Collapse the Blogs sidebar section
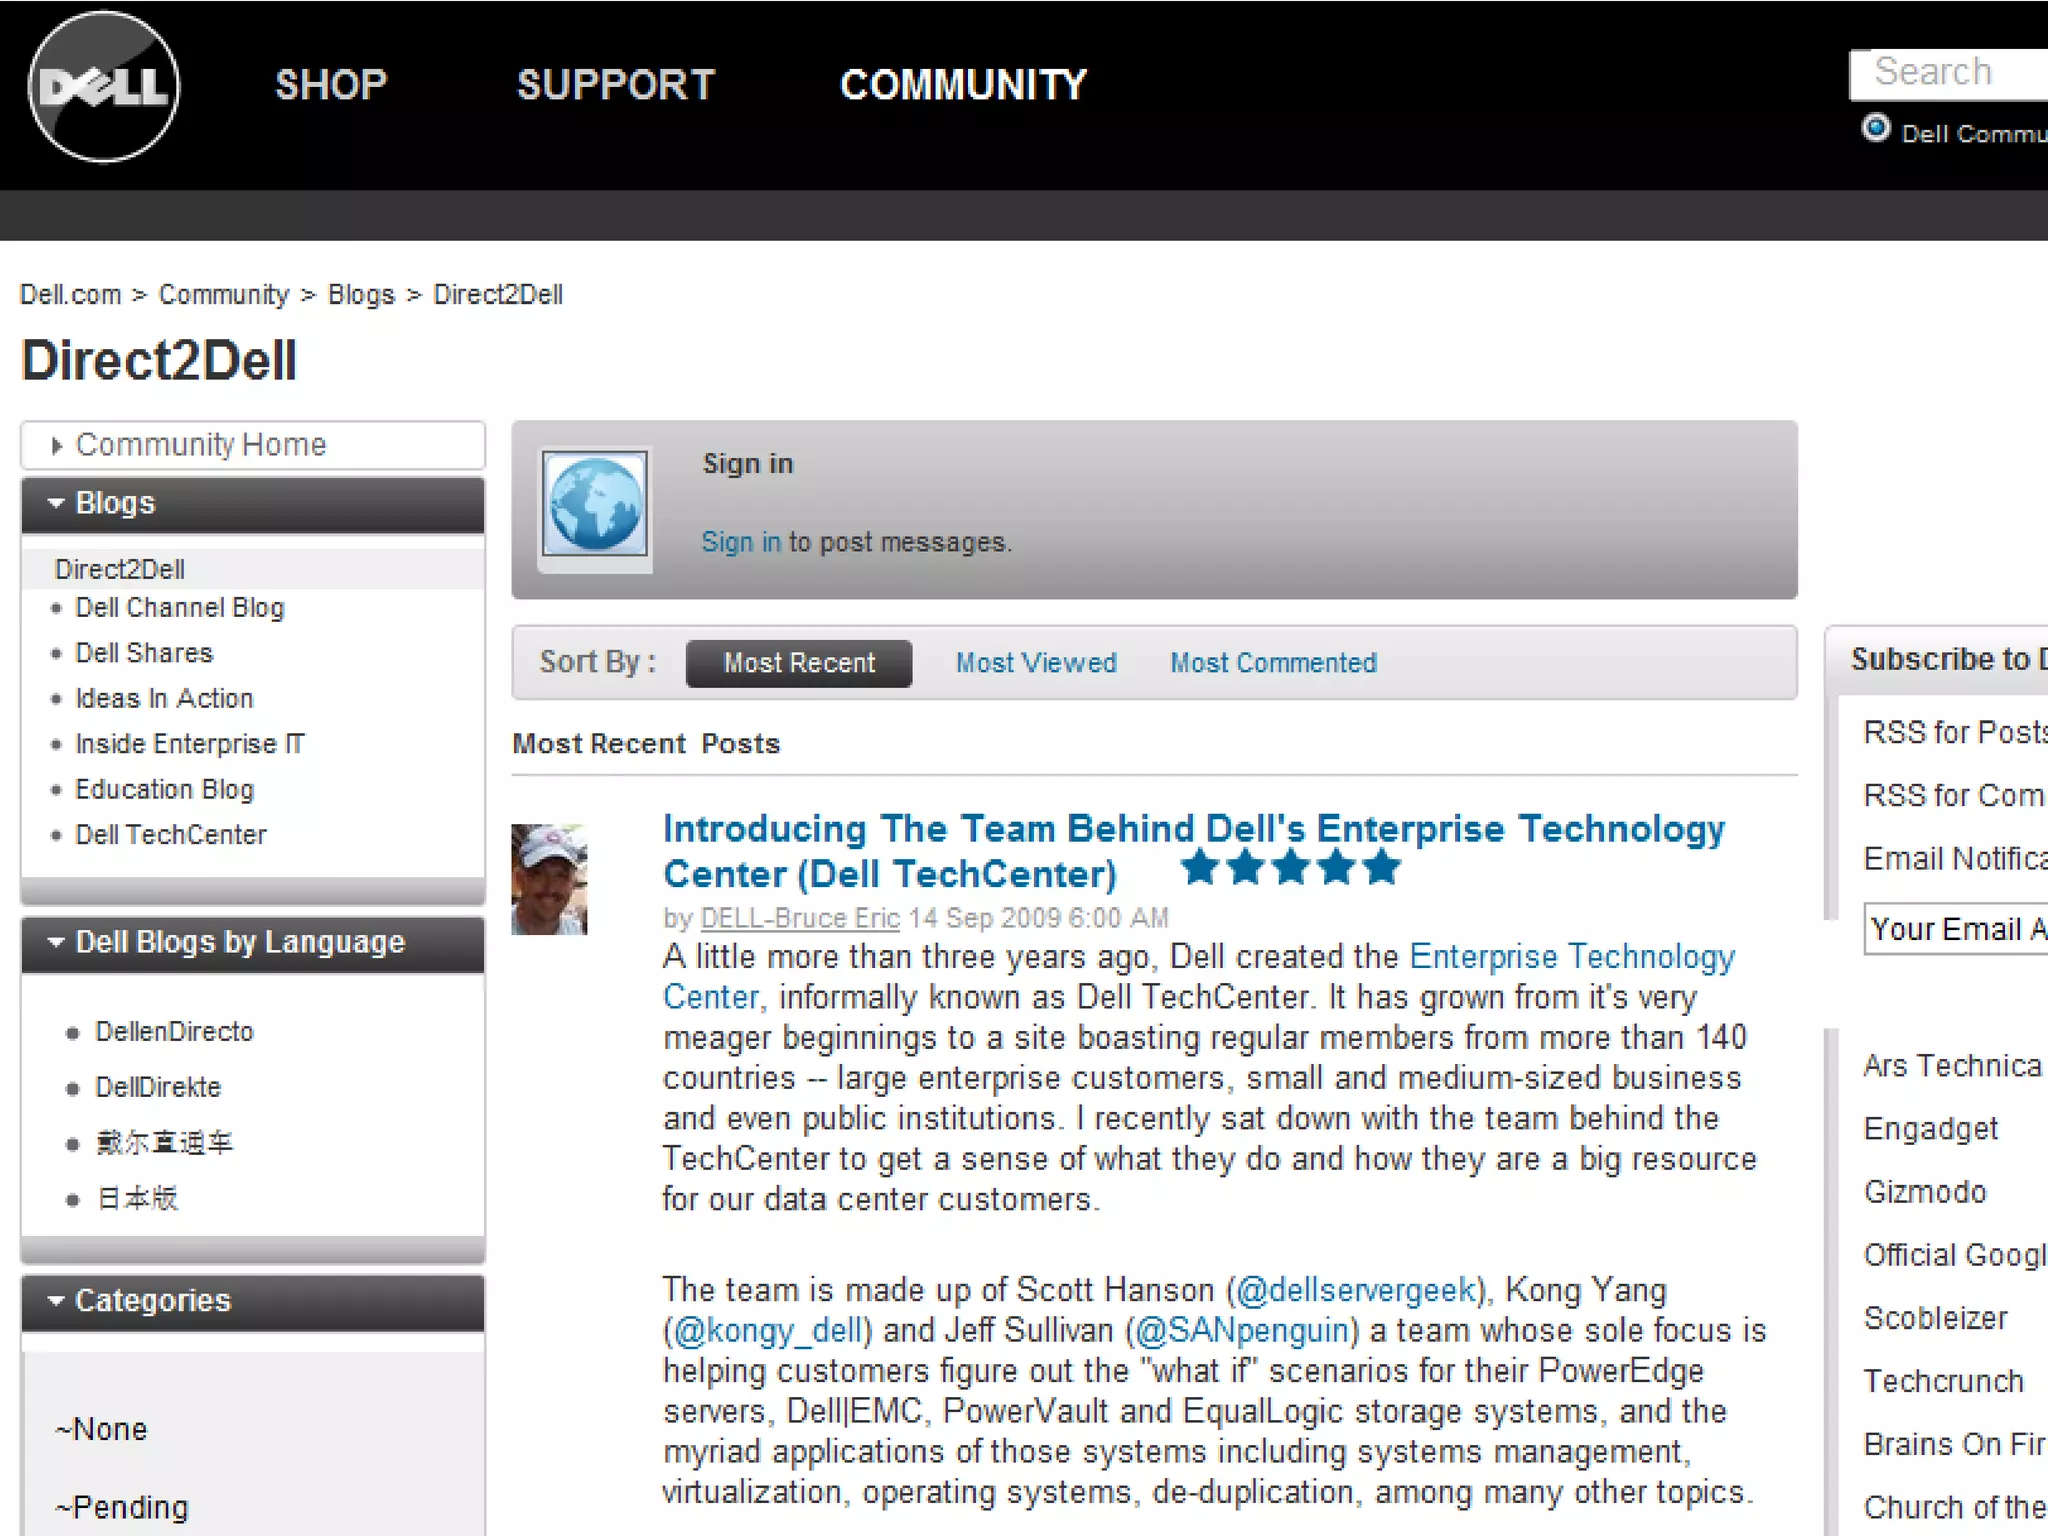2048x1536 pixels. [x=57, y=503]
